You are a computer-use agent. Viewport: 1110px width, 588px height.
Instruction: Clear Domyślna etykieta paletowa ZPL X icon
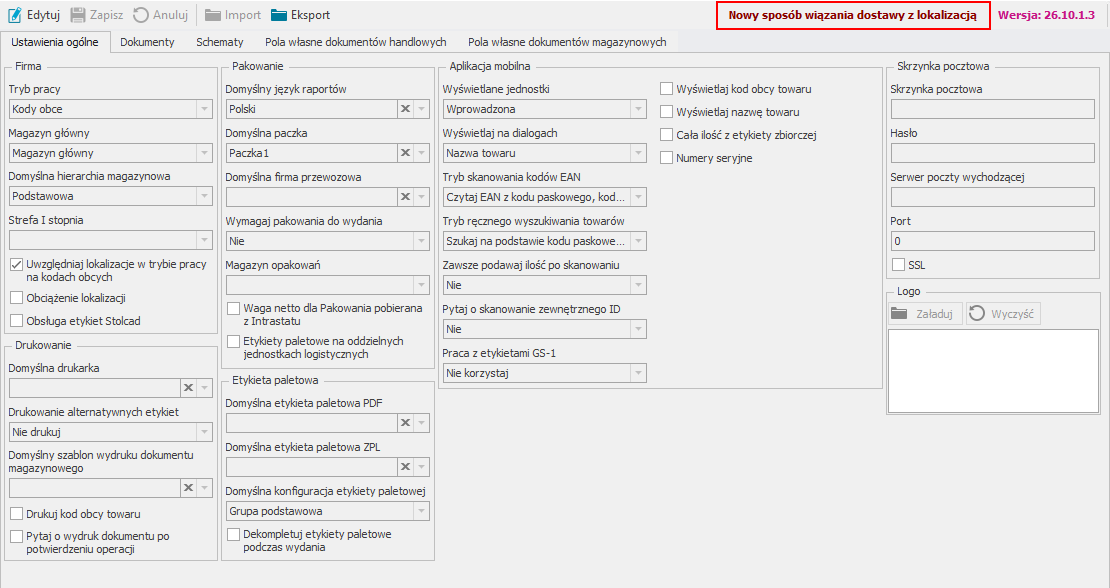(406, 467)
